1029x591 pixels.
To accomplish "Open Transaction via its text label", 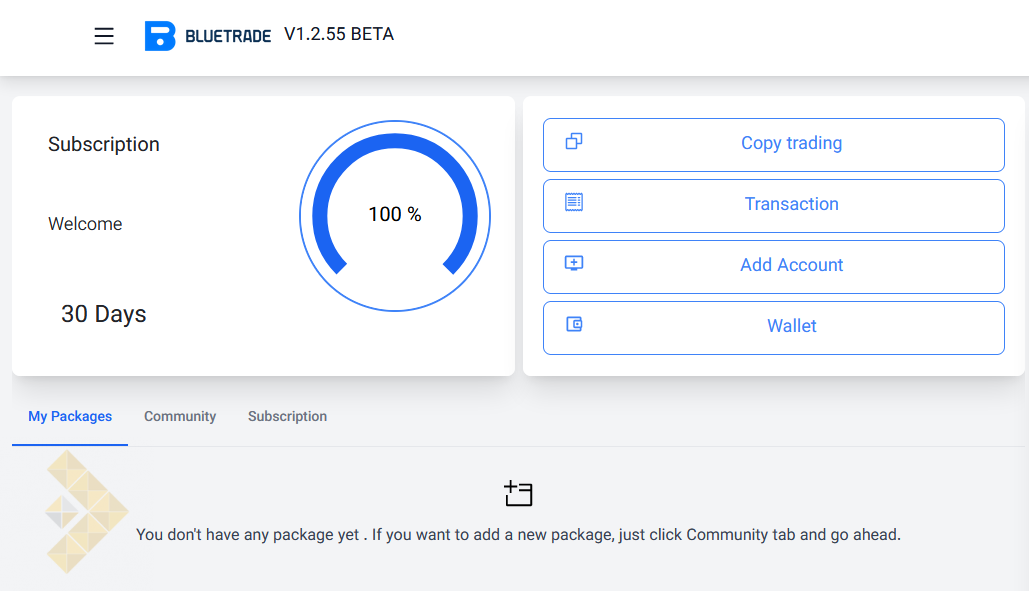I will (x=791, y=204).
